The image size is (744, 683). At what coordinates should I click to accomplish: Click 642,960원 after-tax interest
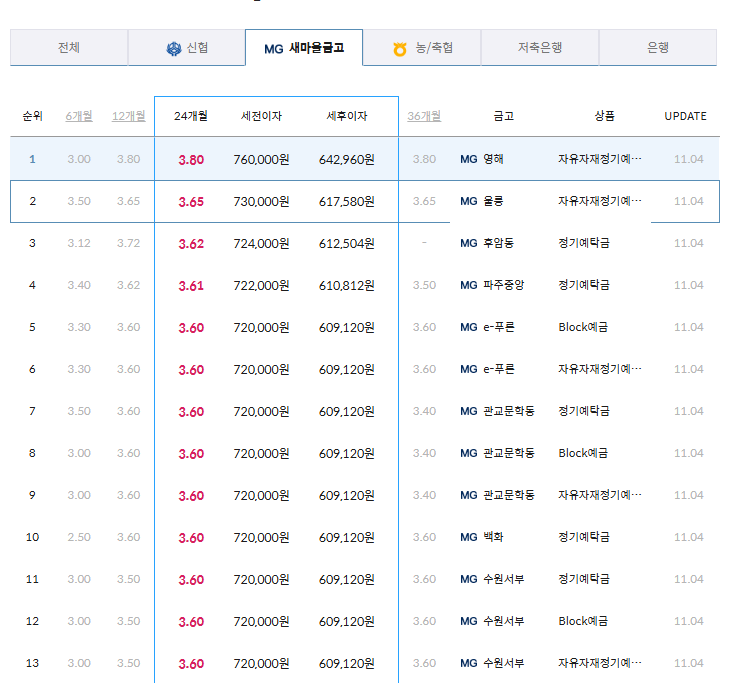[x=347, y=159]
